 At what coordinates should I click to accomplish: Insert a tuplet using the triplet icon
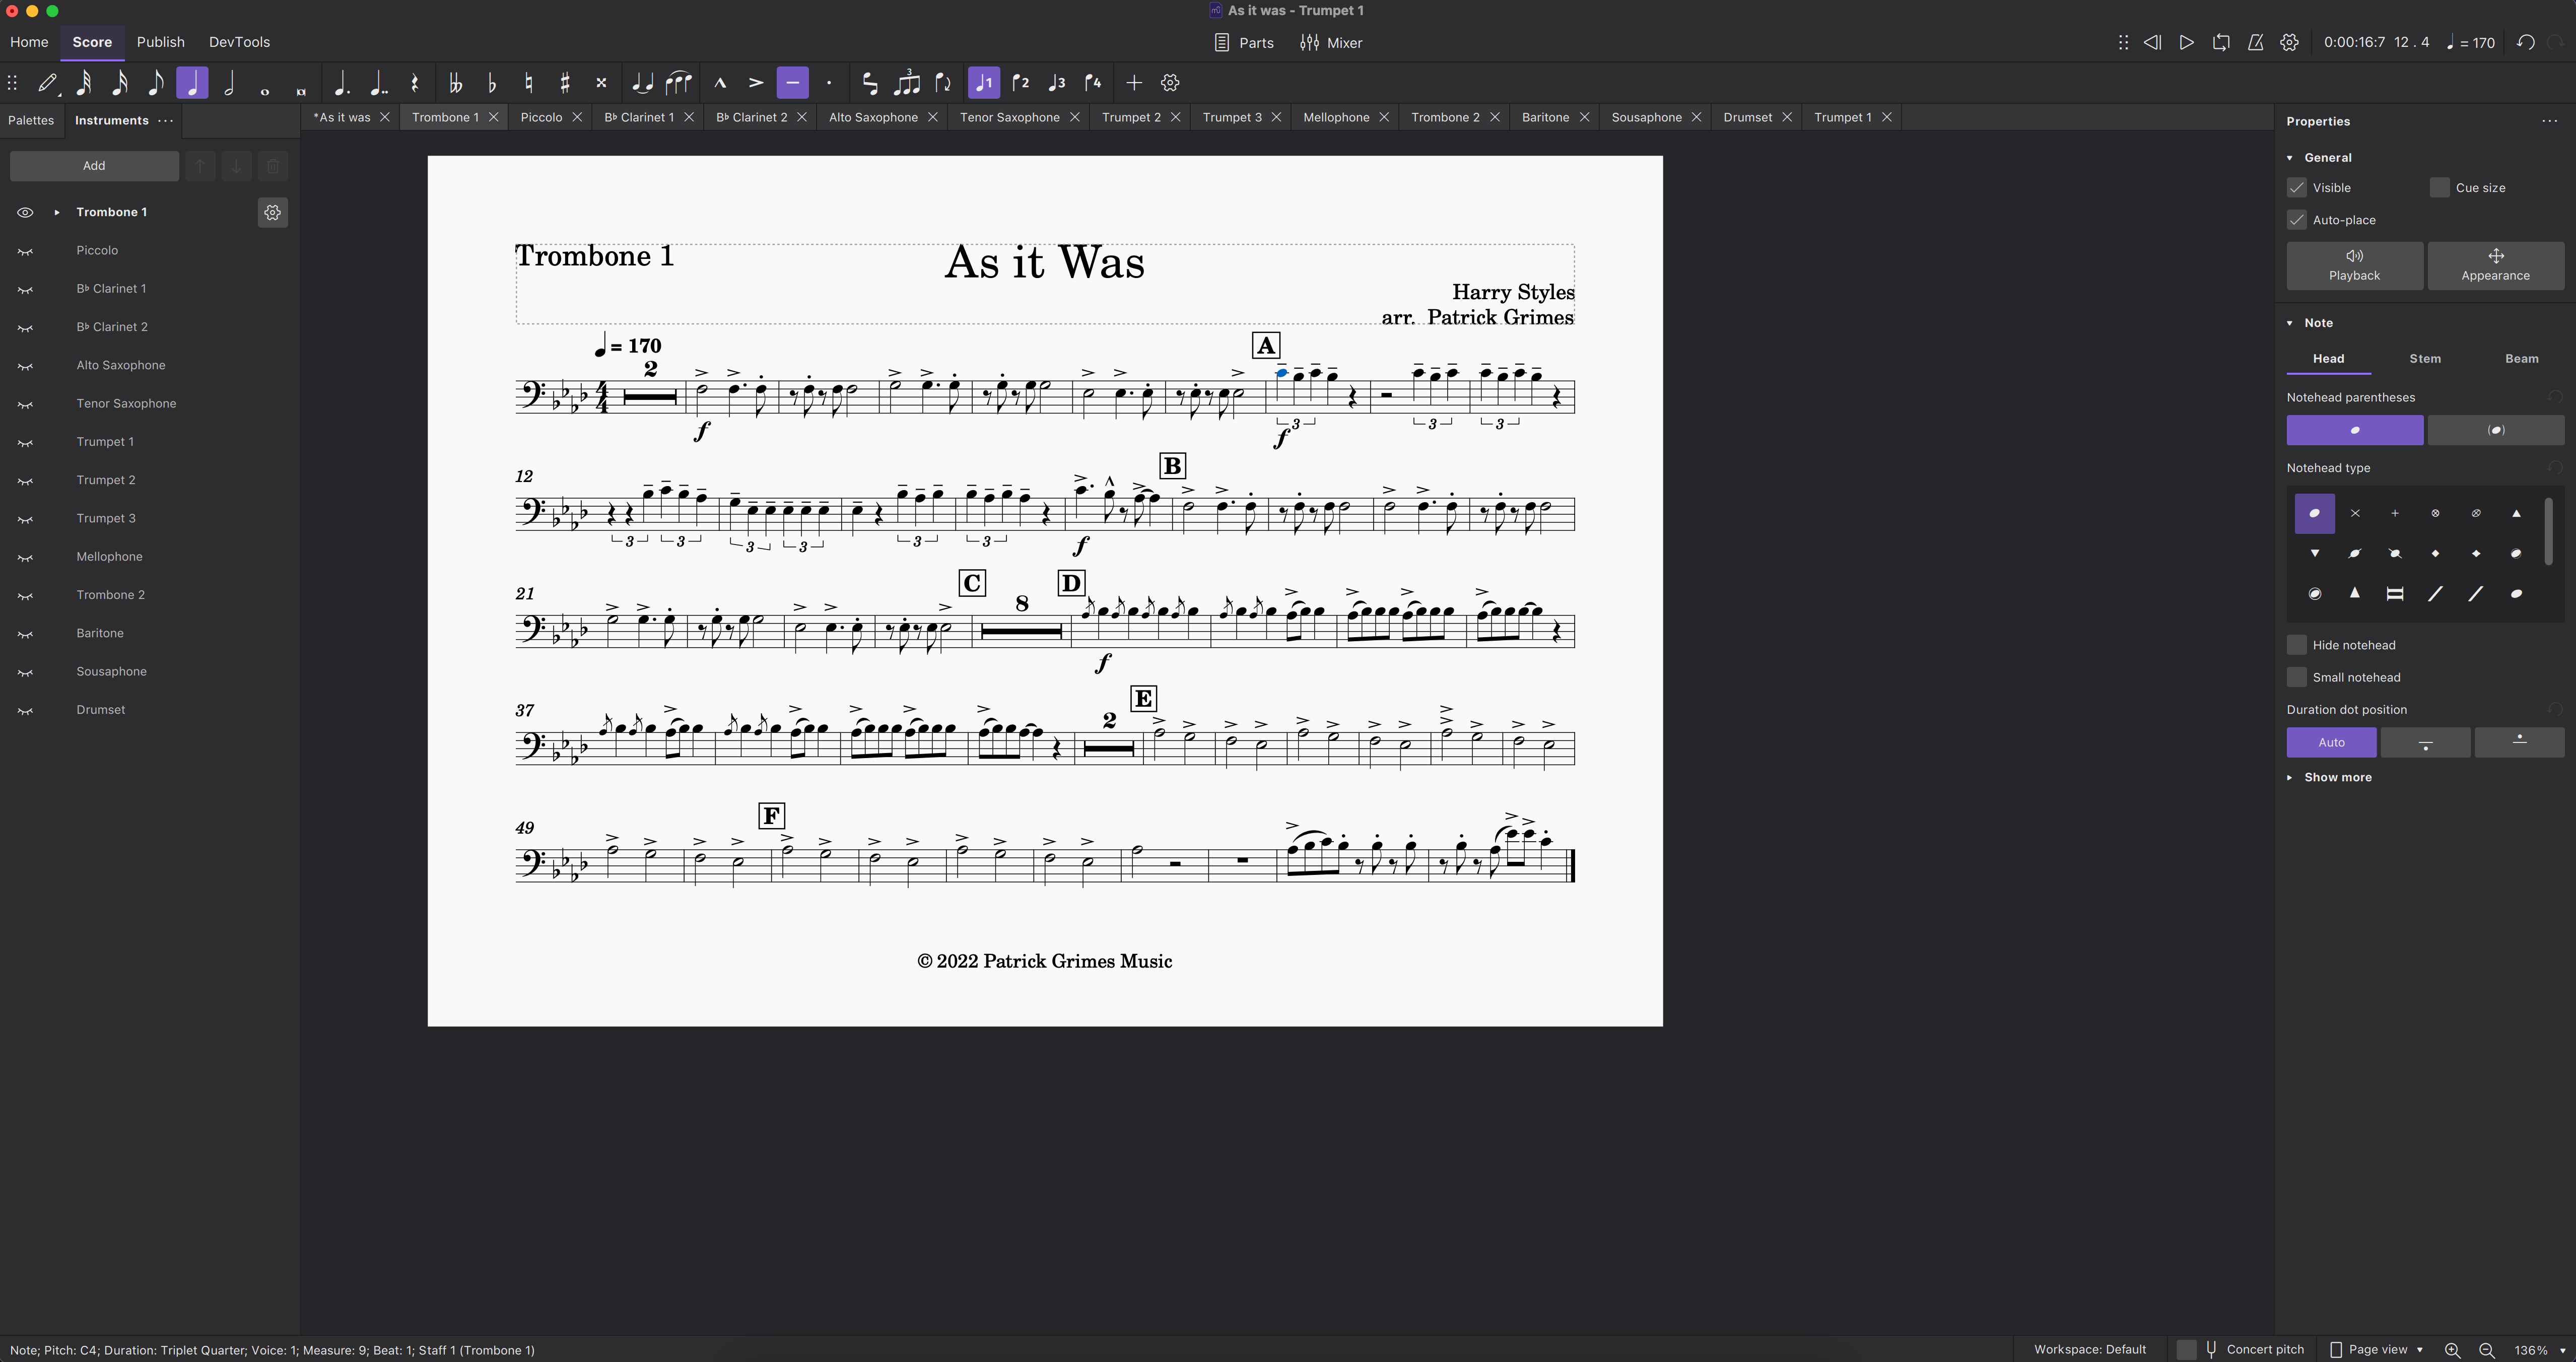(907, 83)
